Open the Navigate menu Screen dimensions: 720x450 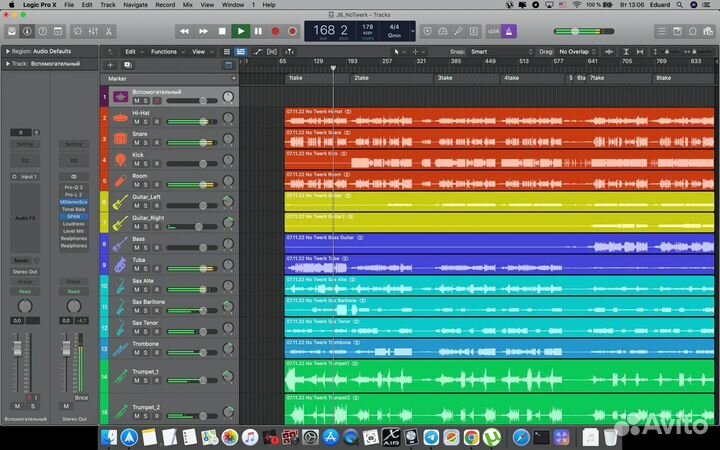(135, 5)
